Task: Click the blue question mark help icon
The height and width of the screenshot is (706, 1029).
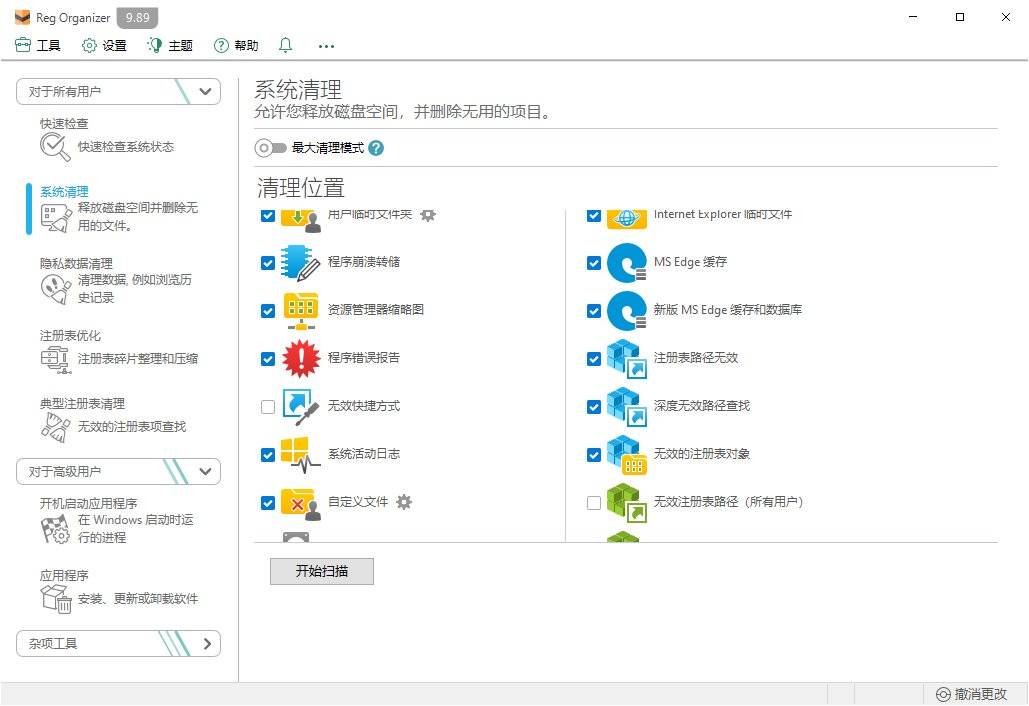Action: click(x=375, y=147)
